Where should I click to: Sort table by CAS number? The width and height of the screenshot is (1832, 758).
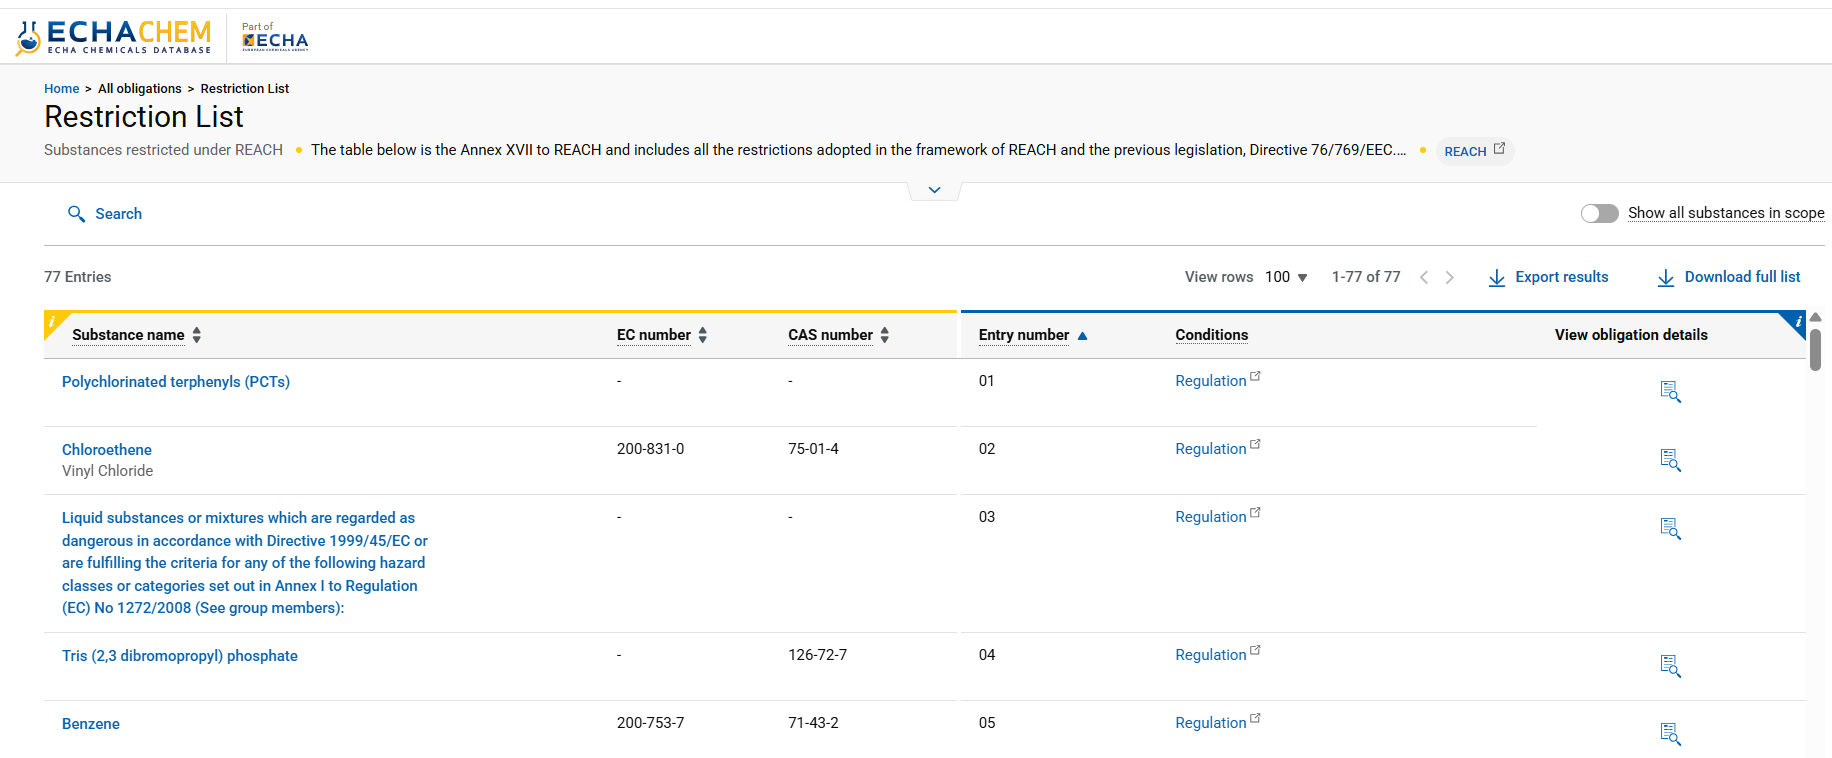point(831,335)
